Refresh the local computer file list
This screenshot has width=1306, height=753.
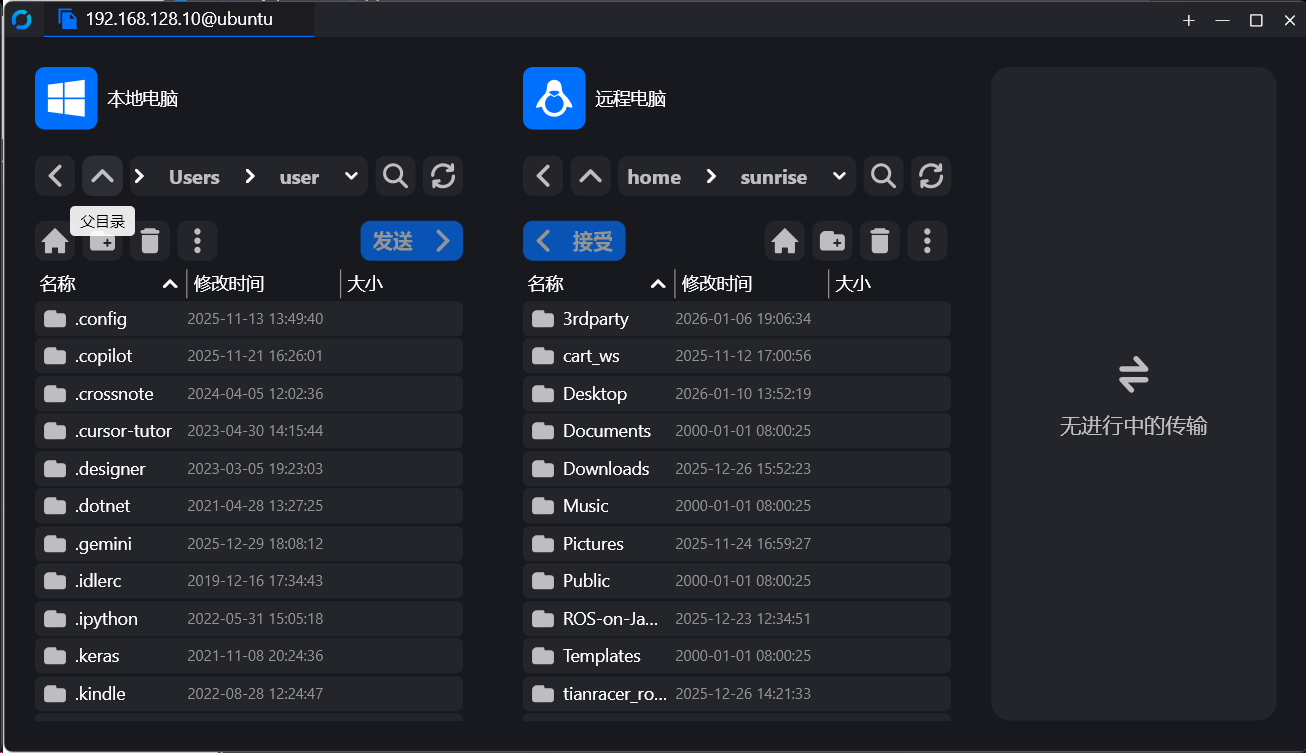(x=442, y=177)
